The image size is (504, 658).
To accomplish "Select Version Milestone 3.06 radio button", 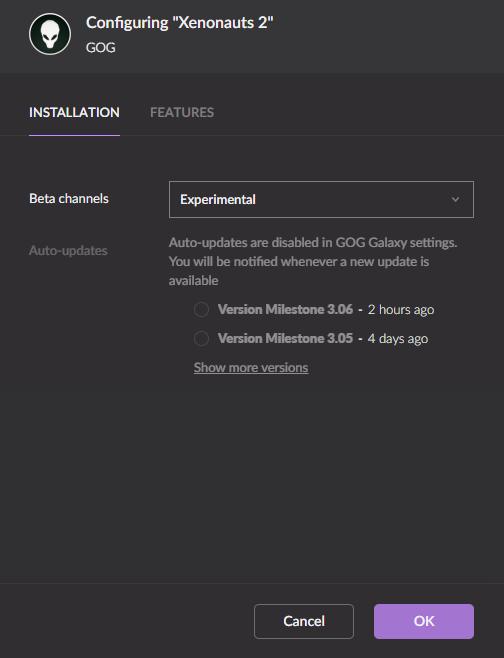I will tap(201, 310).
